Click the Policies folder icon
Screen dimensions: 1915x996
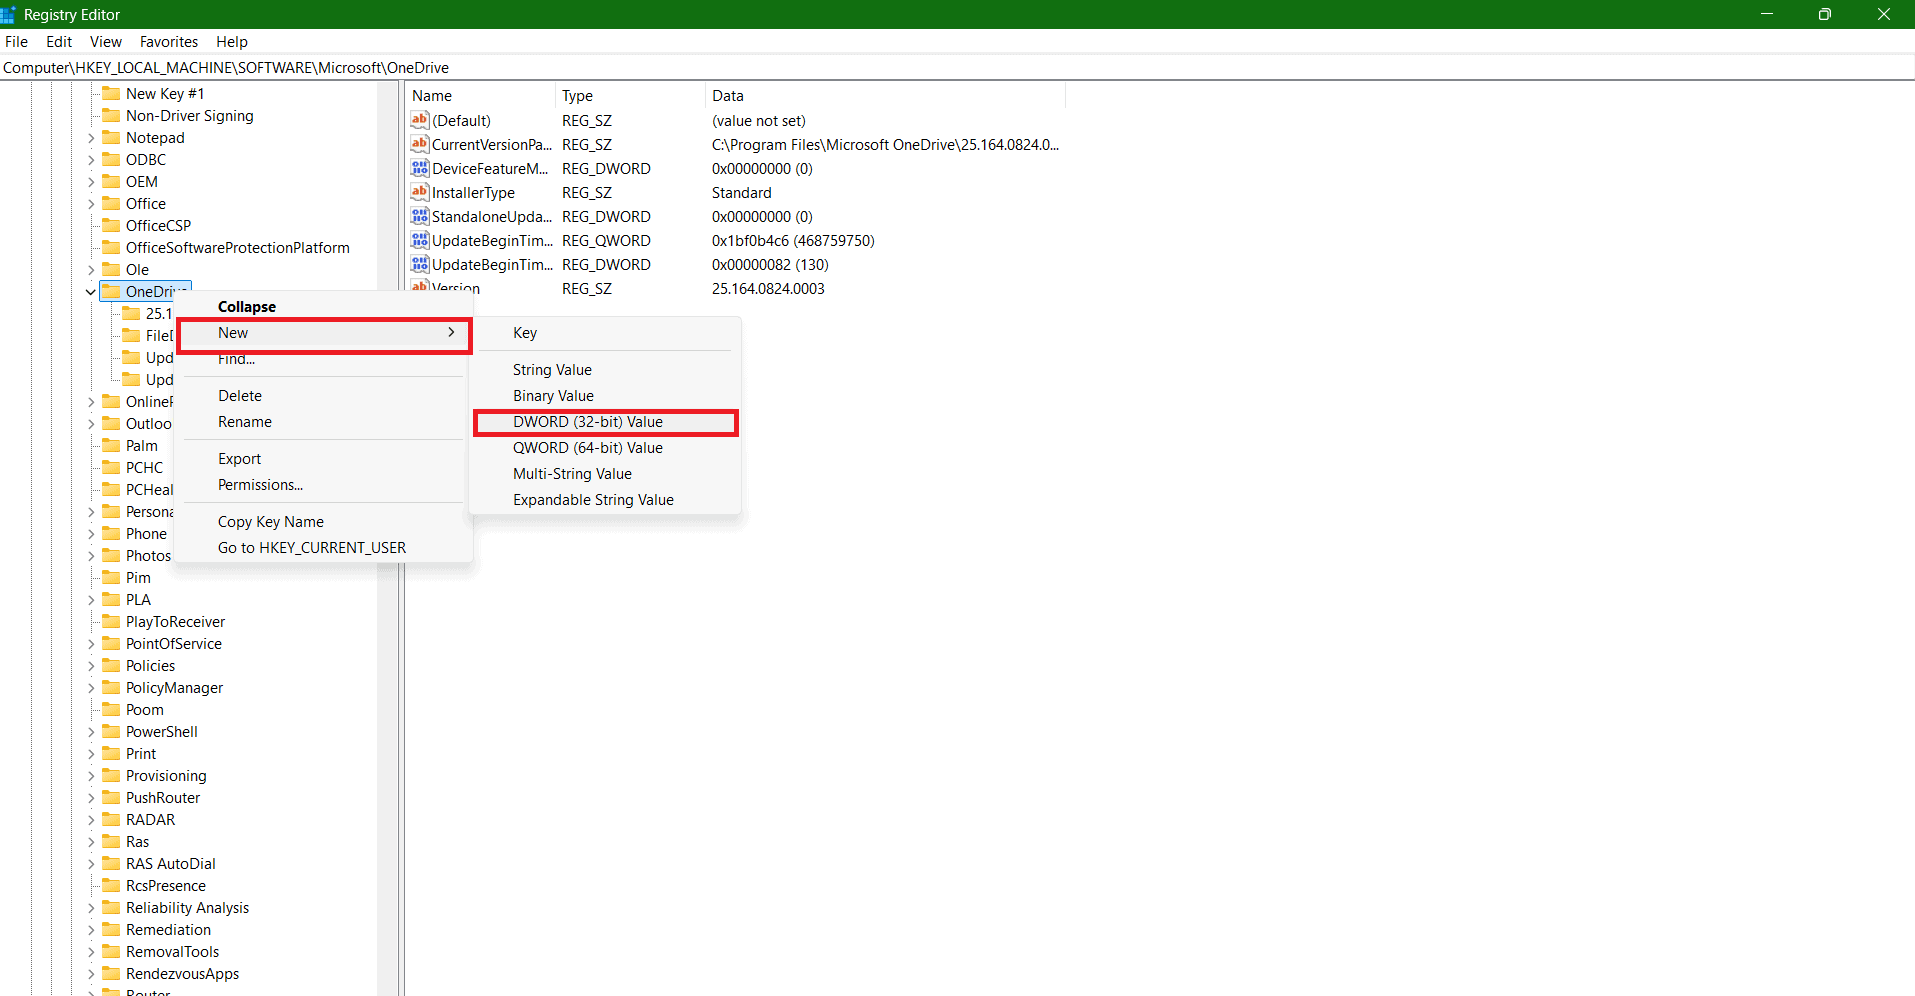coord(111,666)
